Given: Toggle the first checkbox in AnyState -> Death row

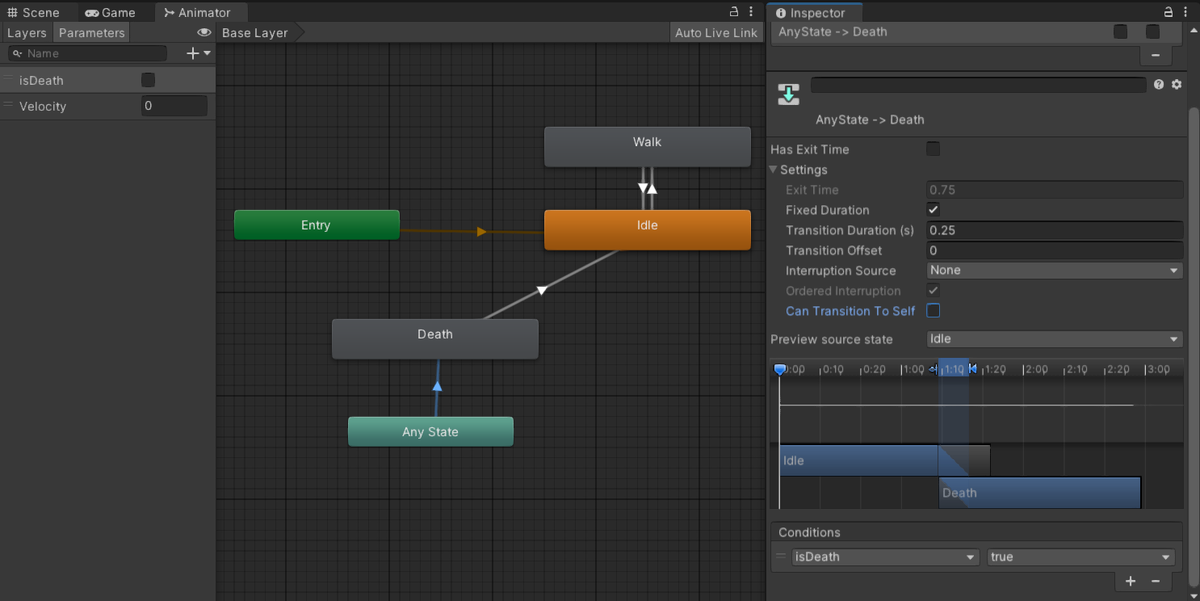Looking at the screenshot, I should (x=1121, y=32).
